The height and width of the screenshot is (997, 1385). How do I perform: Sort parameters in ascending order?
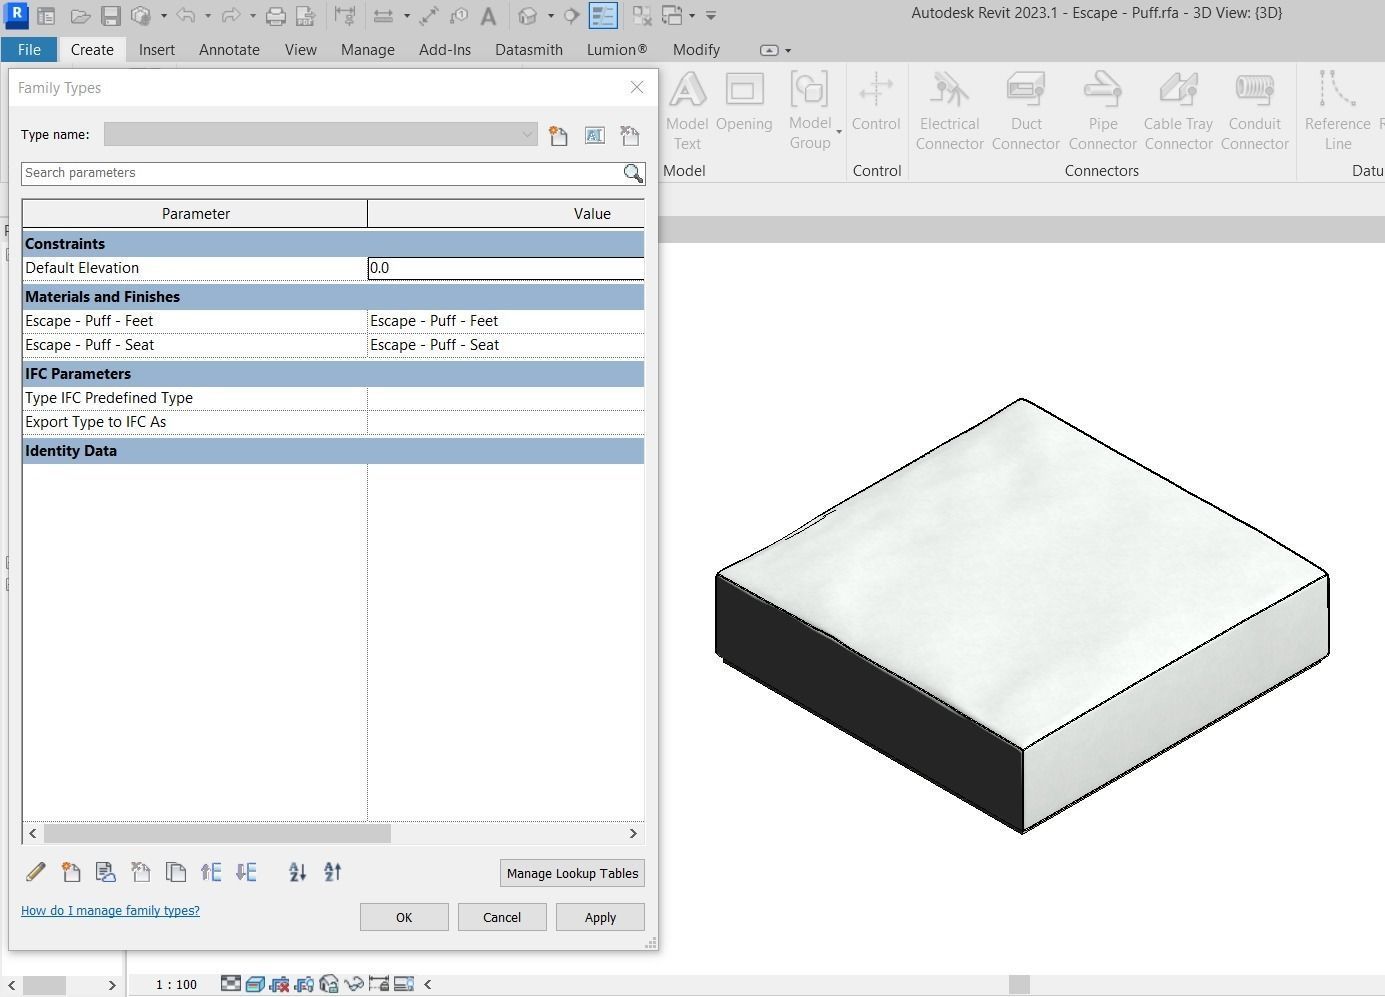297,872
